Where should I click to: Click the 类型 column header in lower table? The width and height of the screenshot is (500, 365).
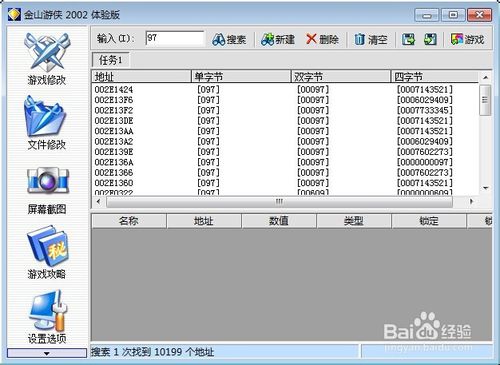[354, 221]
